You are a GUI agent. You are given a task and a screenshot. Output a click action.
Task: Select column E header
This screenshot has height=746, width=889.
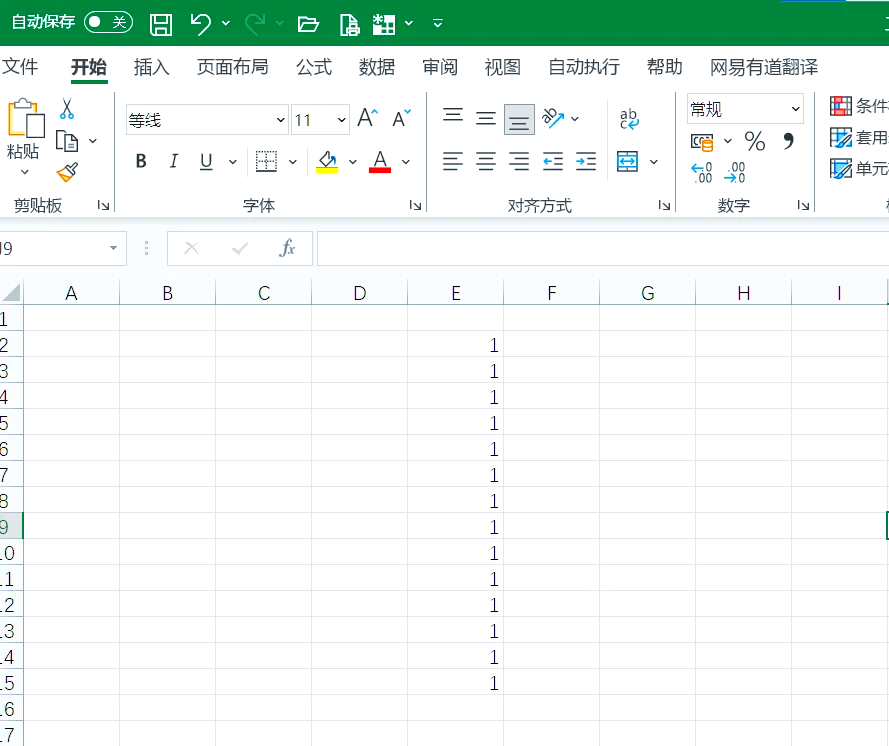click(455, 293)
